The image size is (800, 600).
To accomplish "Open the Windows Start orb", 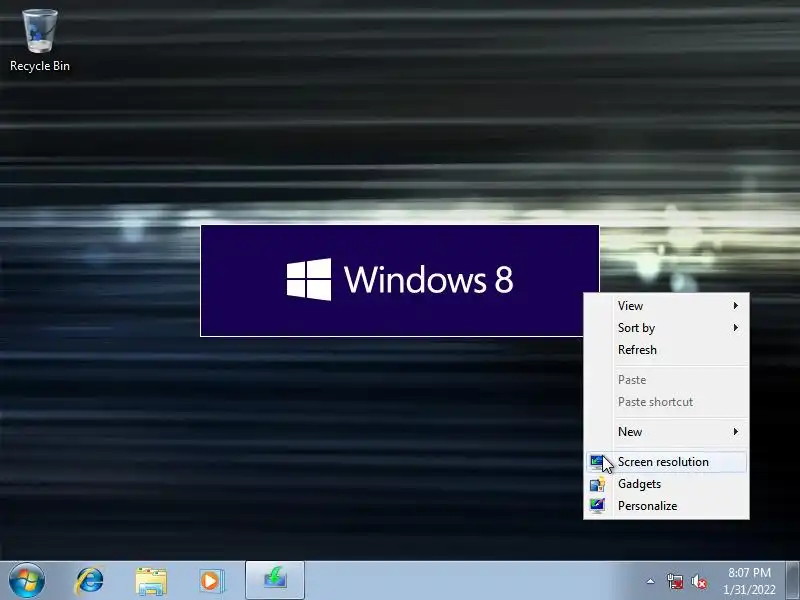I will tap(27, 581).
